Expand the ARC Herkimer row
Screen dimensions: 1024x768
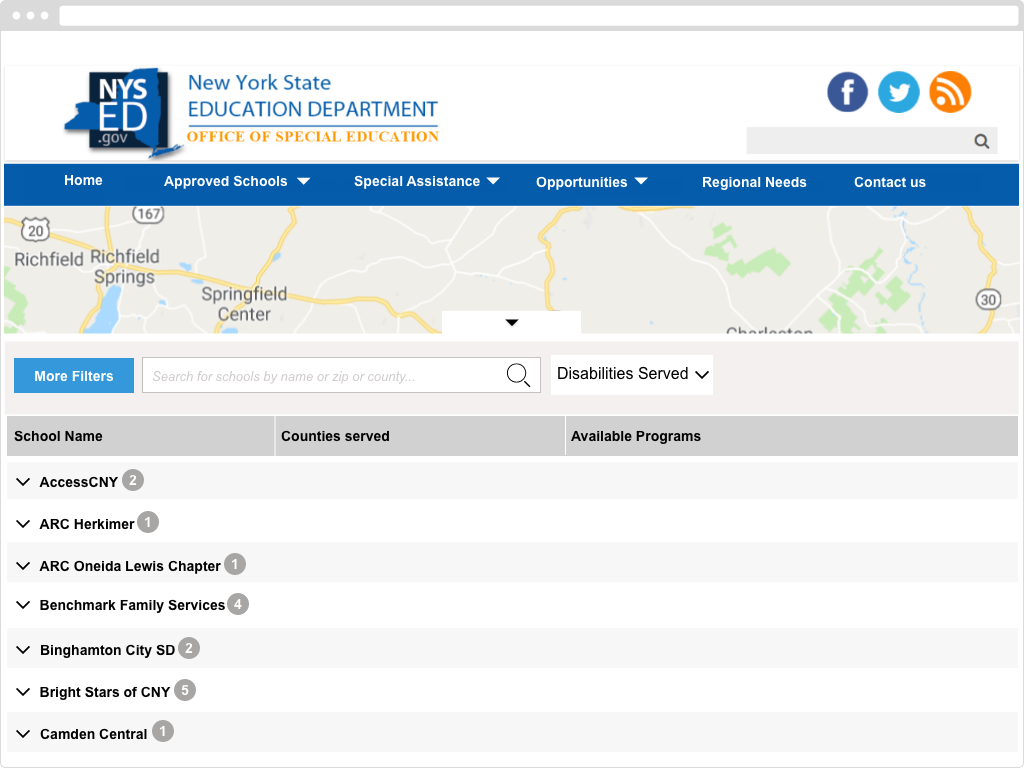24,524
